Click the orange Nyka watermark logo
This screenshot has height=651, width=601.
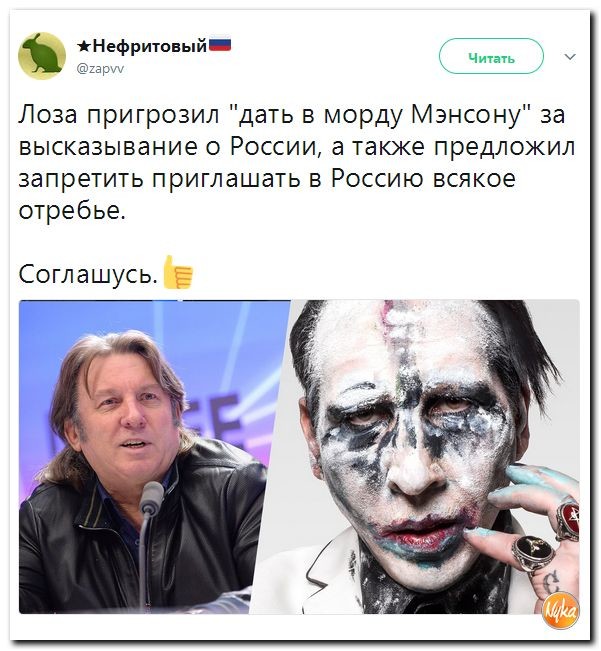pos(561,610)
